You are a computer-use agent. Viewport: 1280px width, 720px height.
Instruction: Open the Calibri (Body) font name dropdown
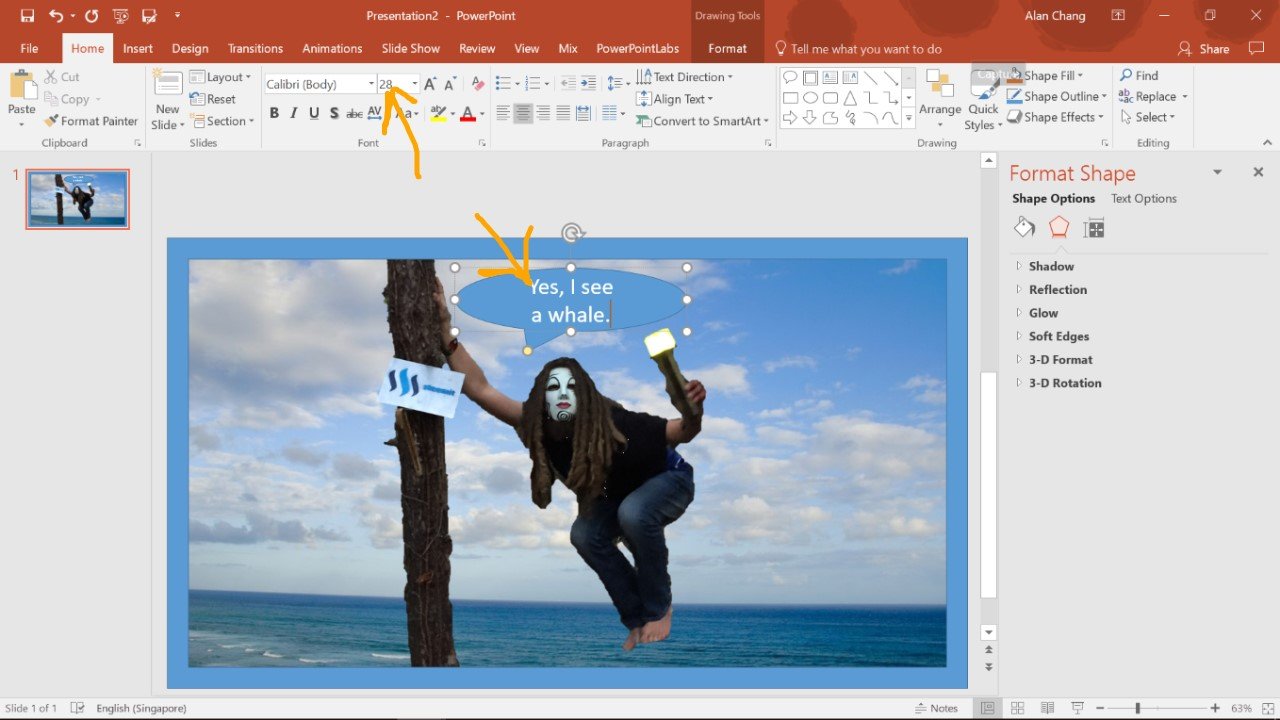click(371, 84)
